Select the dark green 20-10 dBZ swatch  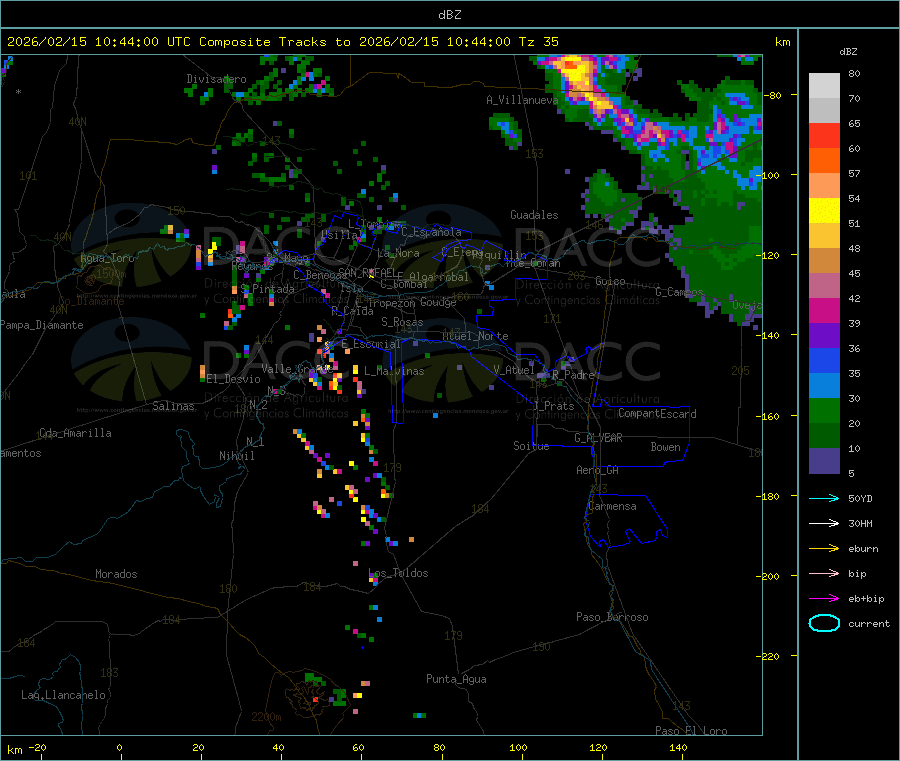824,436
